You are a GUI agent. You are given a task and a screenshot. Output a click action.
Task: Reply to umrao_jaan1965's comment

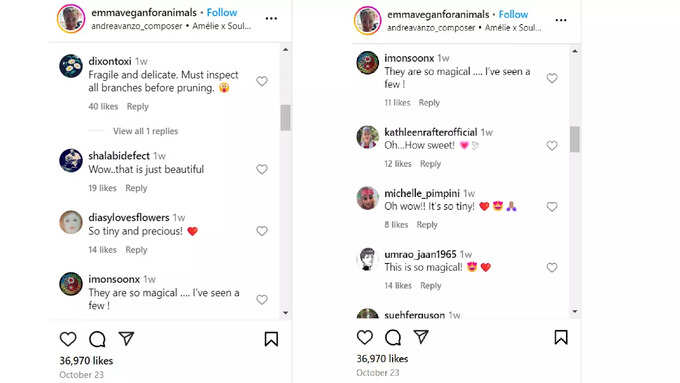(x=431, y=285)
